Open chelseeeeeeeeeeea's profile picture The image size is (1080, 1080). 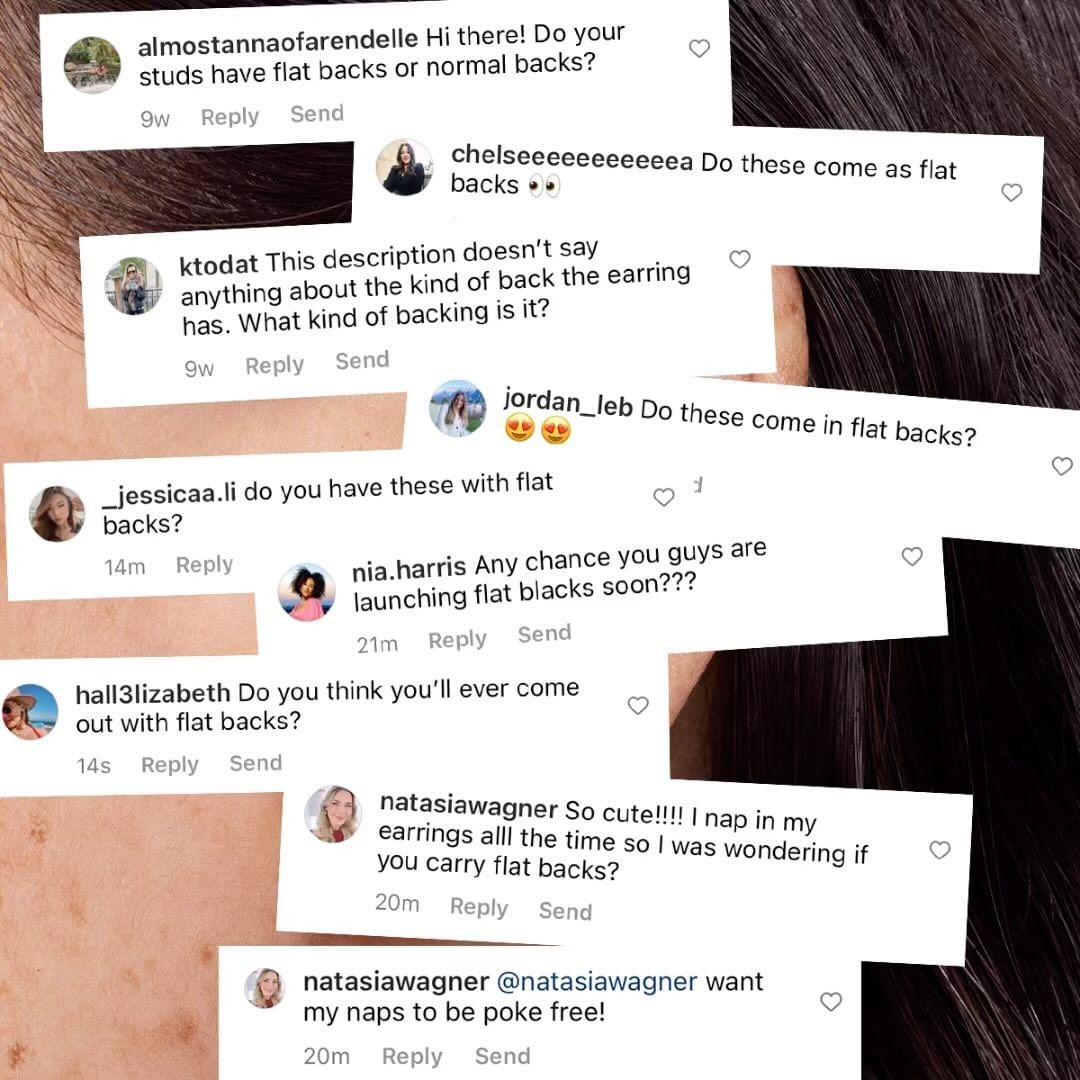click(404, 167)
